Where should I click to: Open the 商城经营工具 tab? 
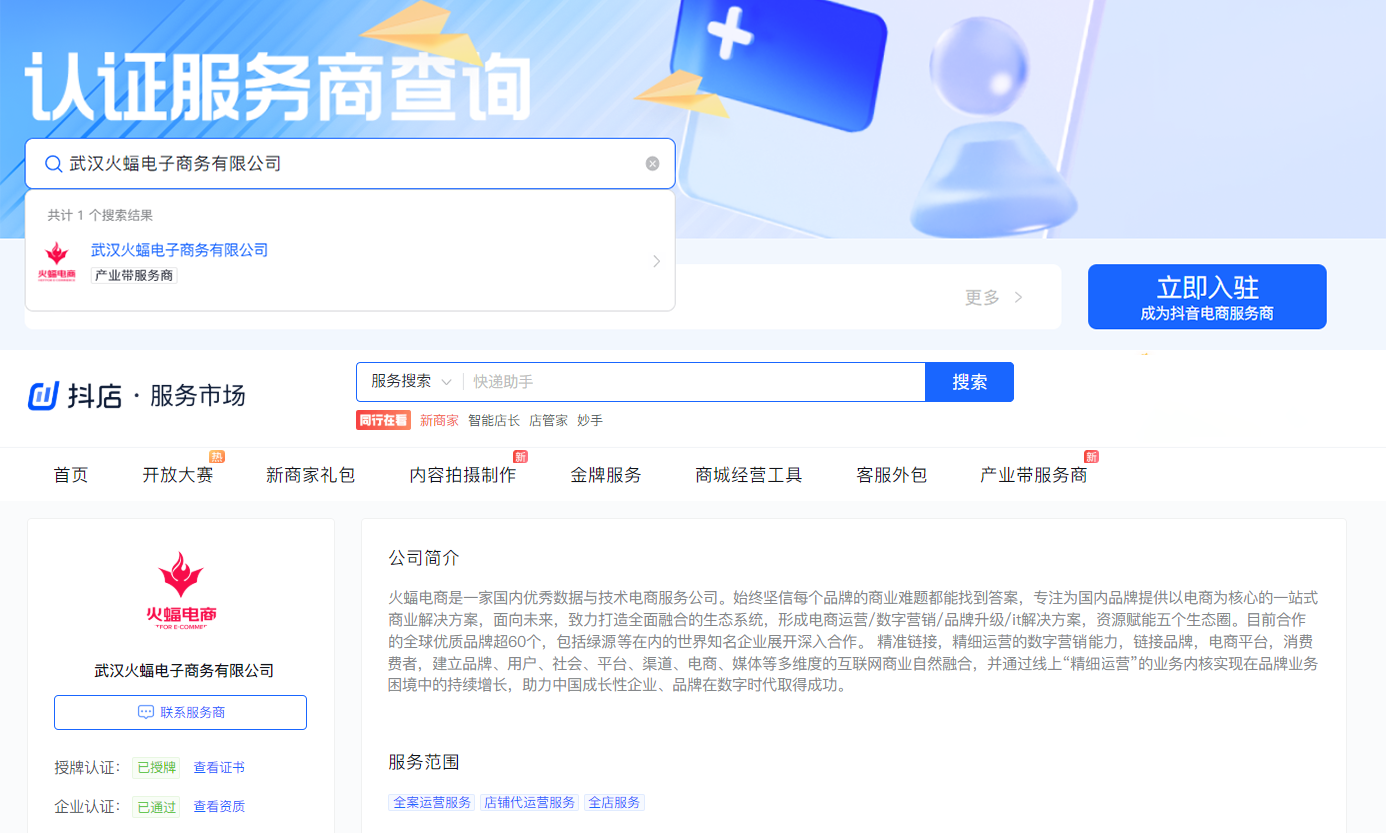tap(749, 475)
